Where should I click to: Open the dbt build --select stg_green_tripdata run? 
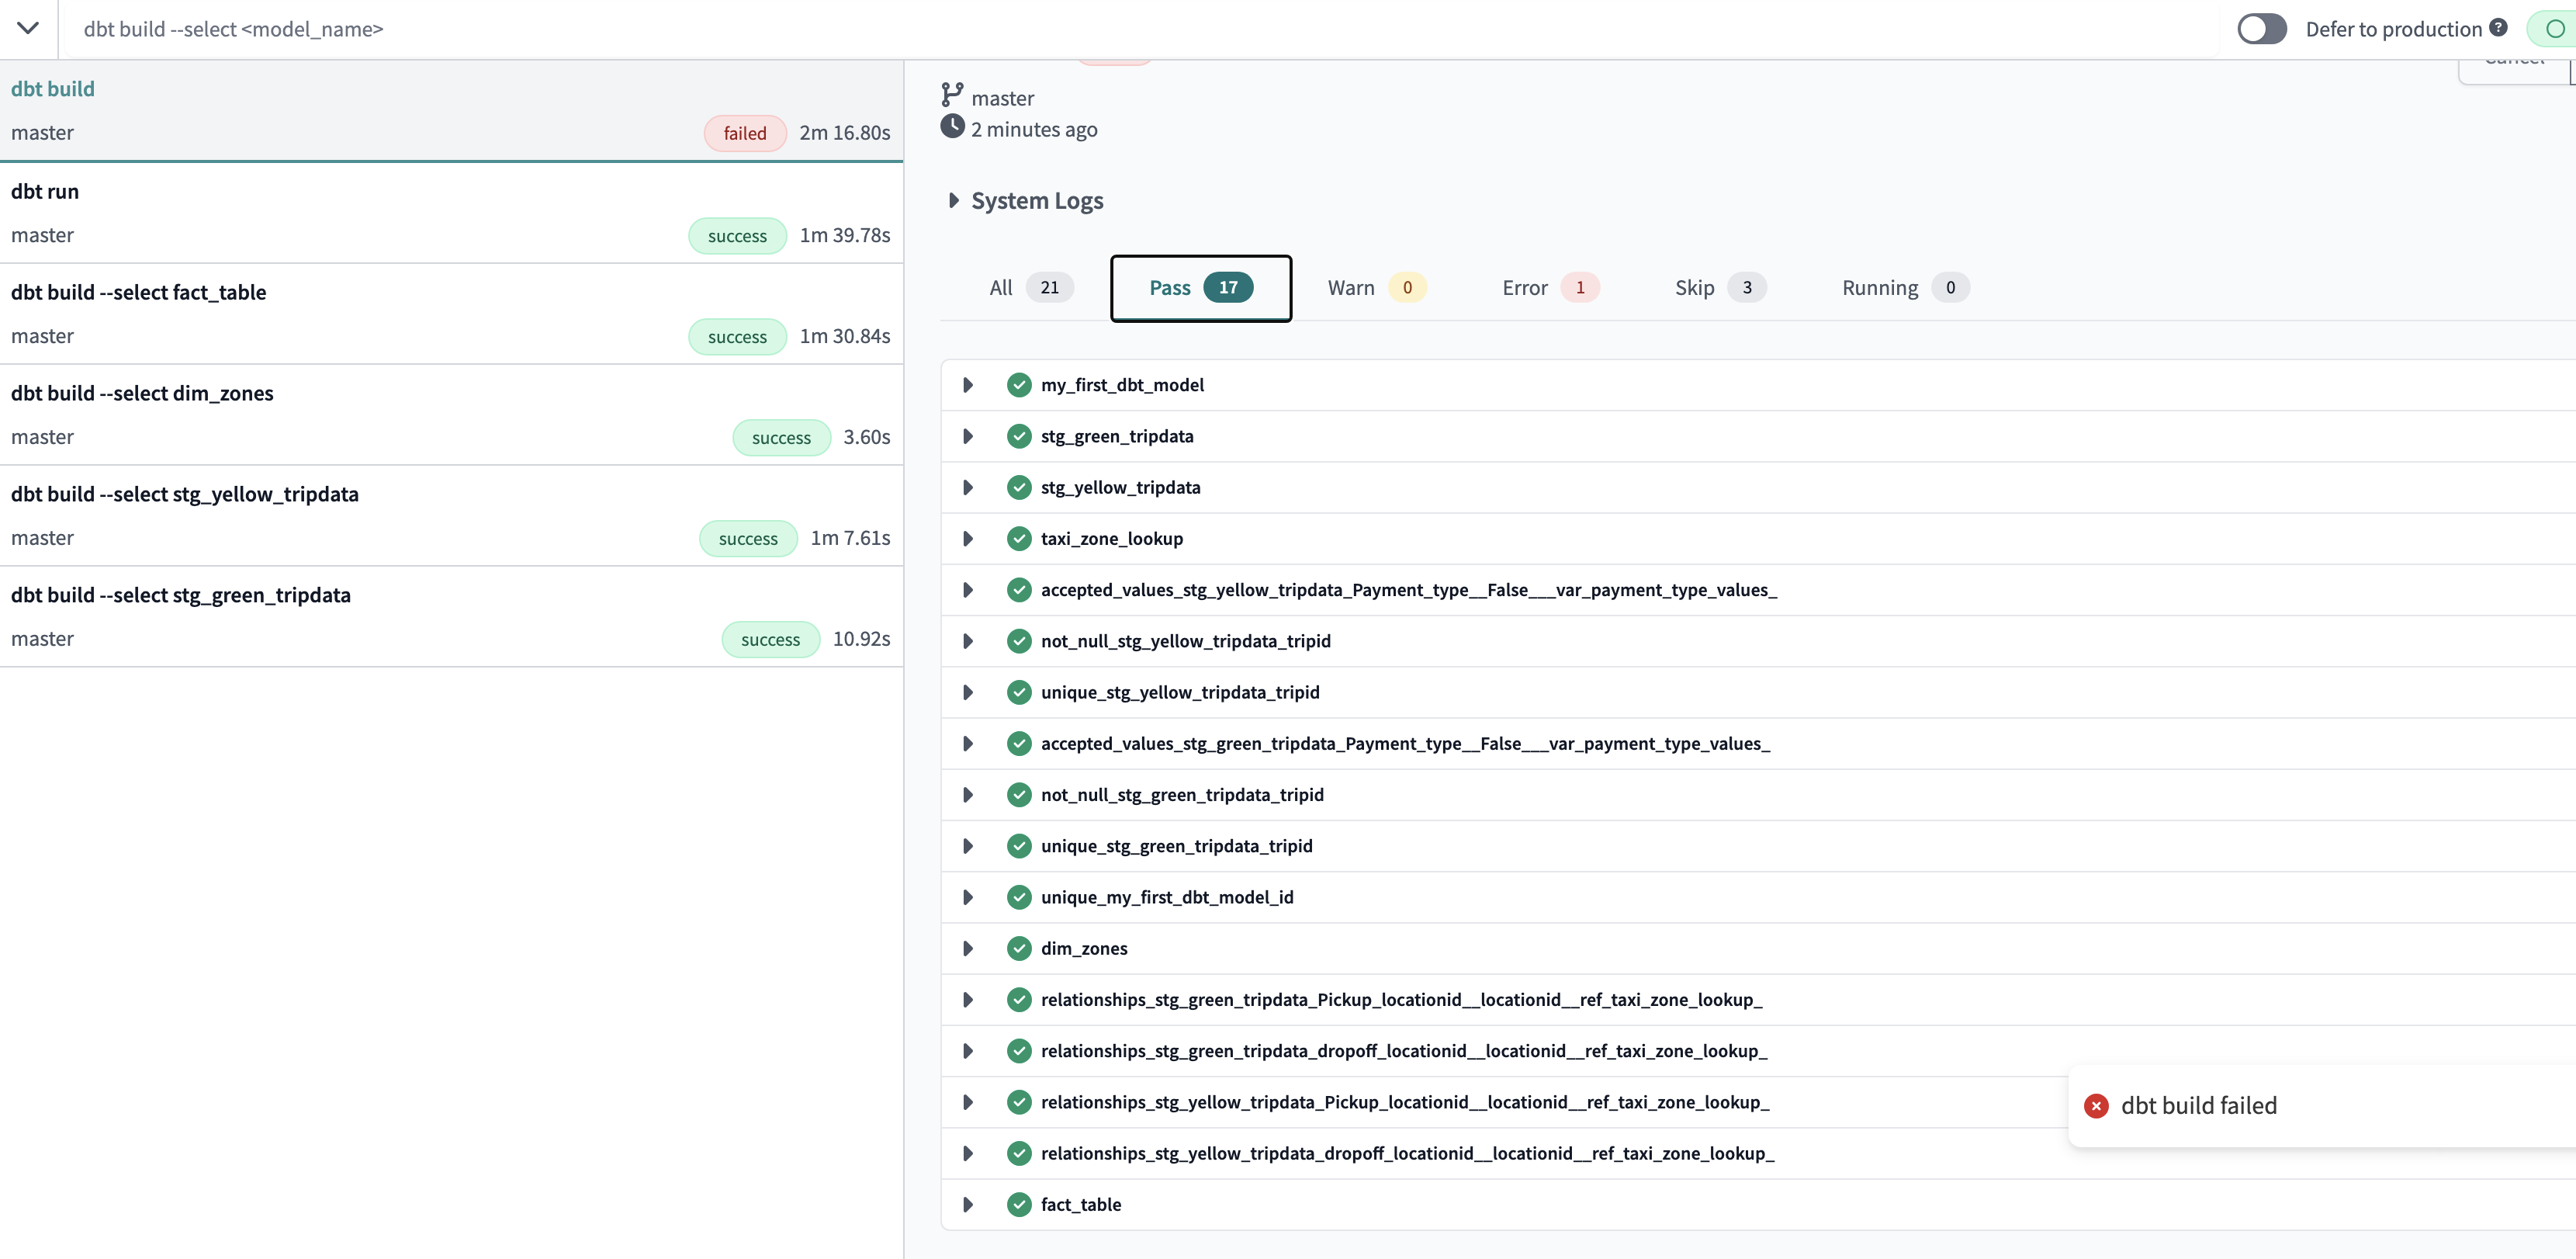451,617
